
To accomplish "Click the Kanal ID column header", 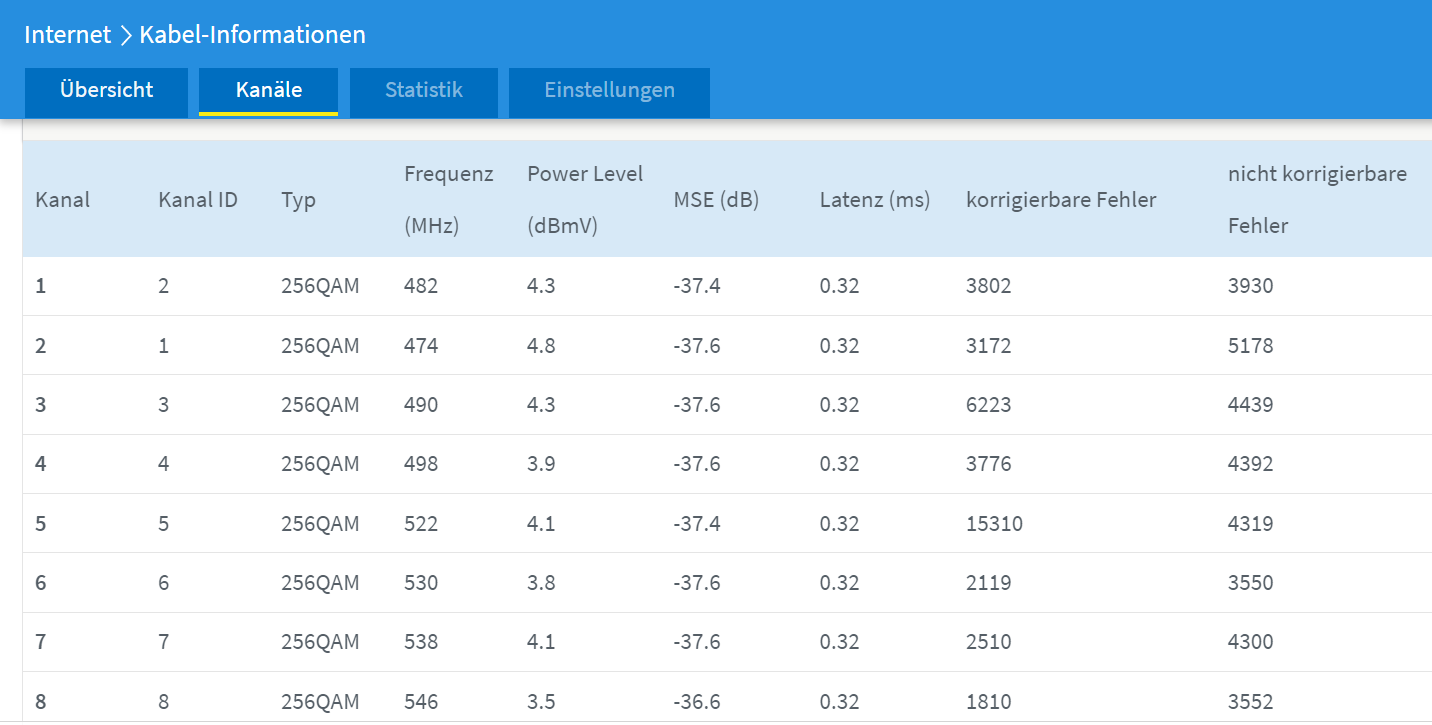I will [x=198, y=199].
